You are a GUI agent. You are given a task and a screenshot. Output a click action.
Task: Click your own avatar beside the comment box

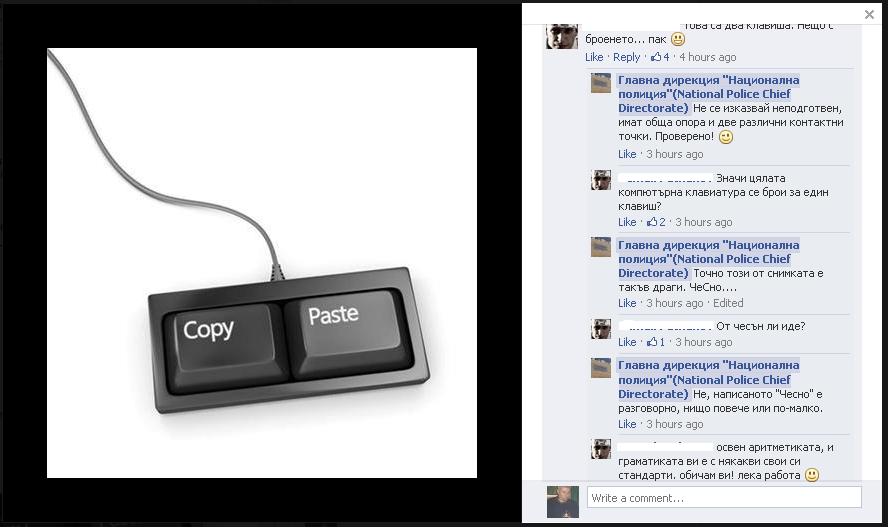562,502
